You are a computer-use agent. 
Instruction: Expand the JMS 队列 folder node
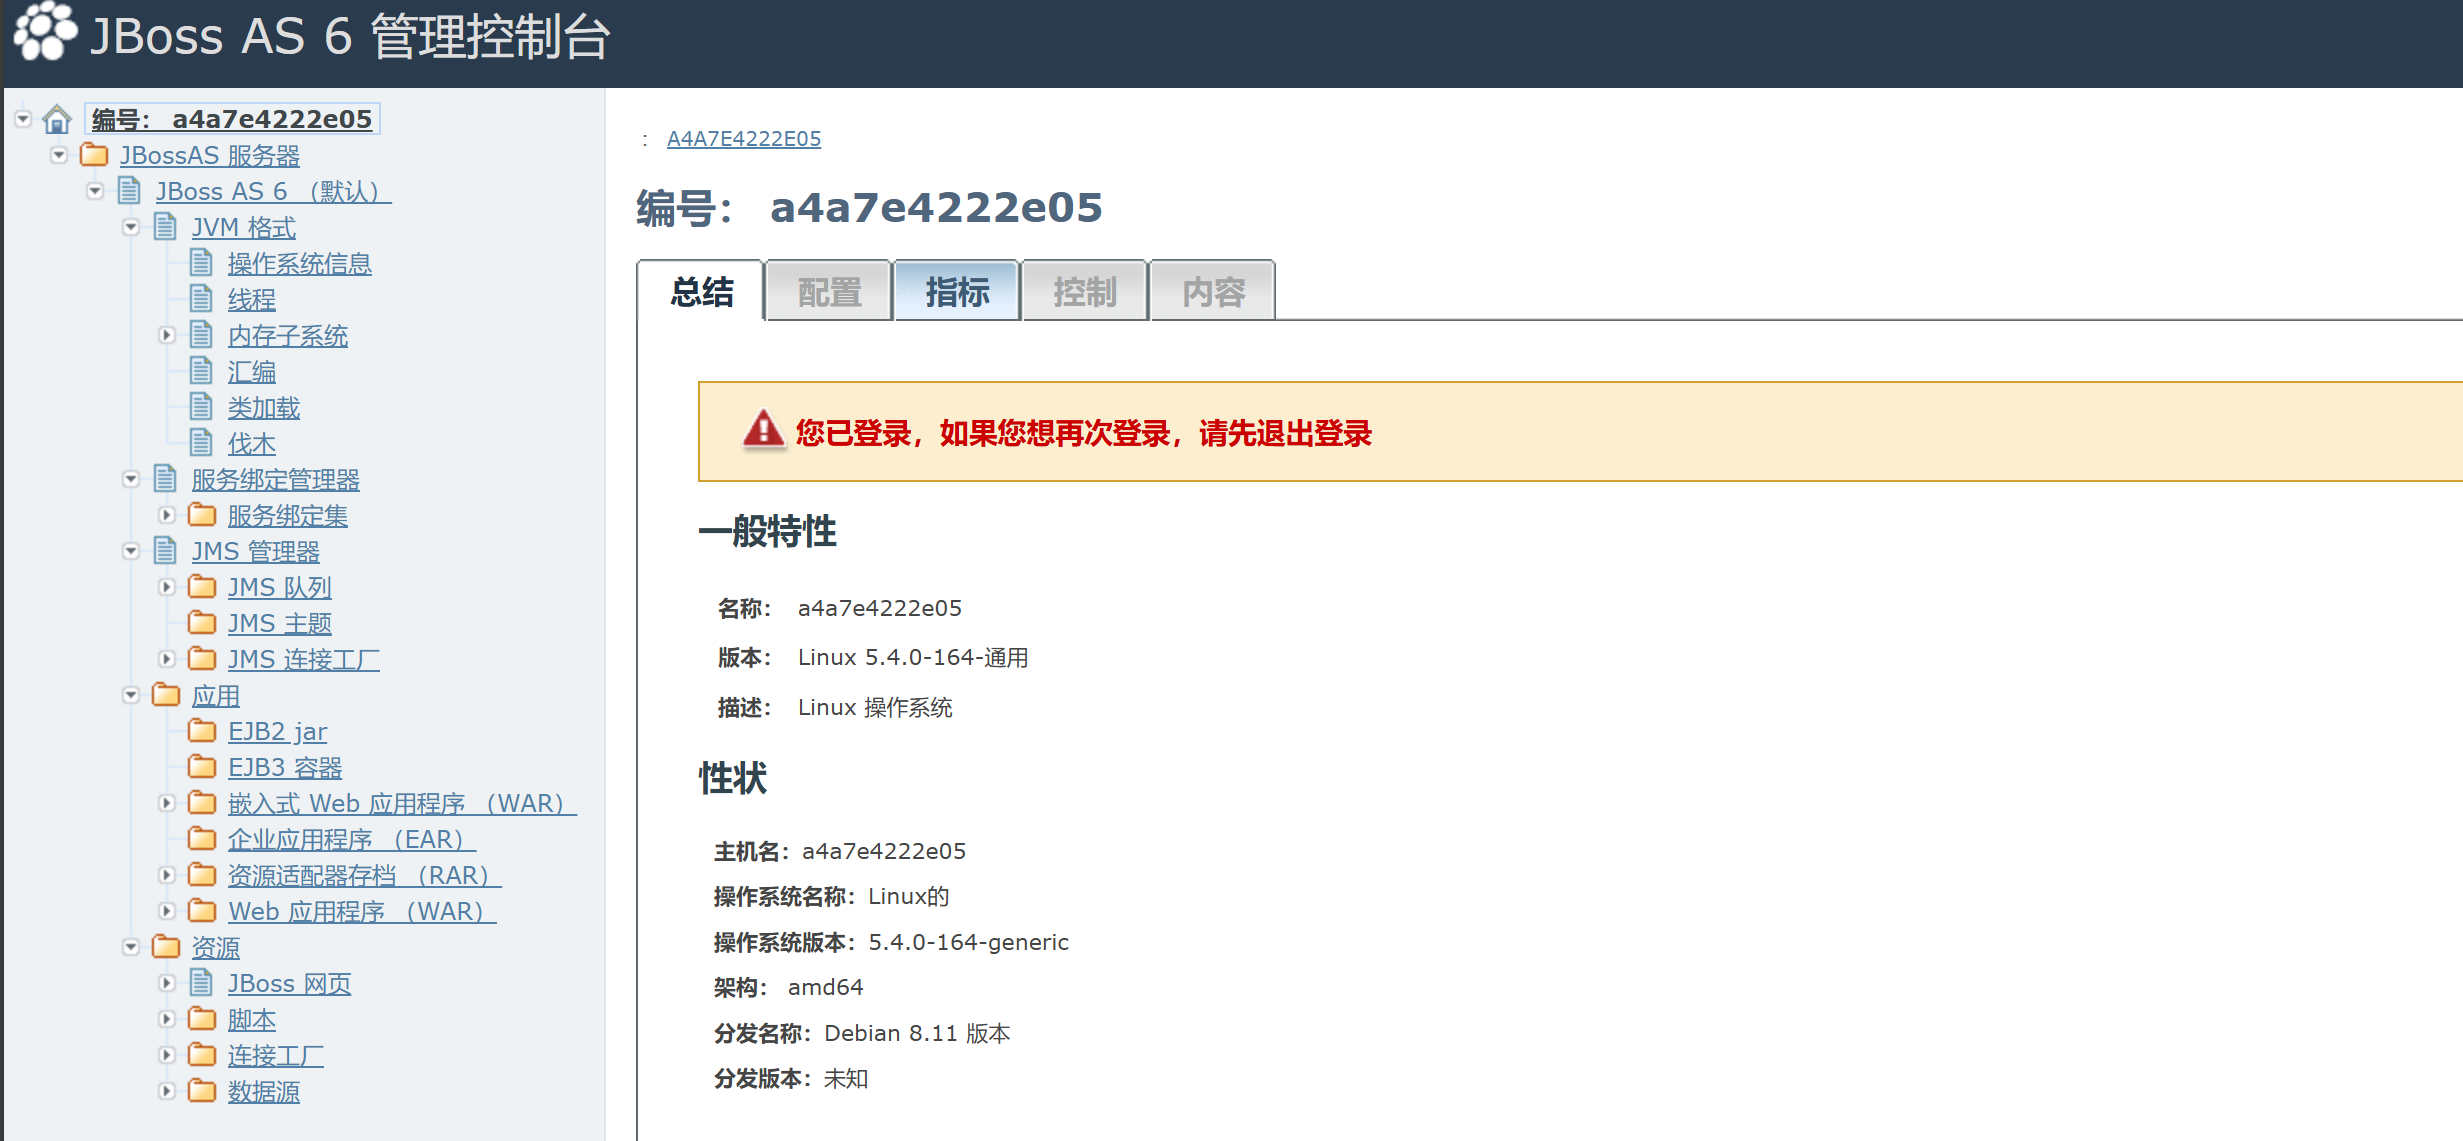167,587
